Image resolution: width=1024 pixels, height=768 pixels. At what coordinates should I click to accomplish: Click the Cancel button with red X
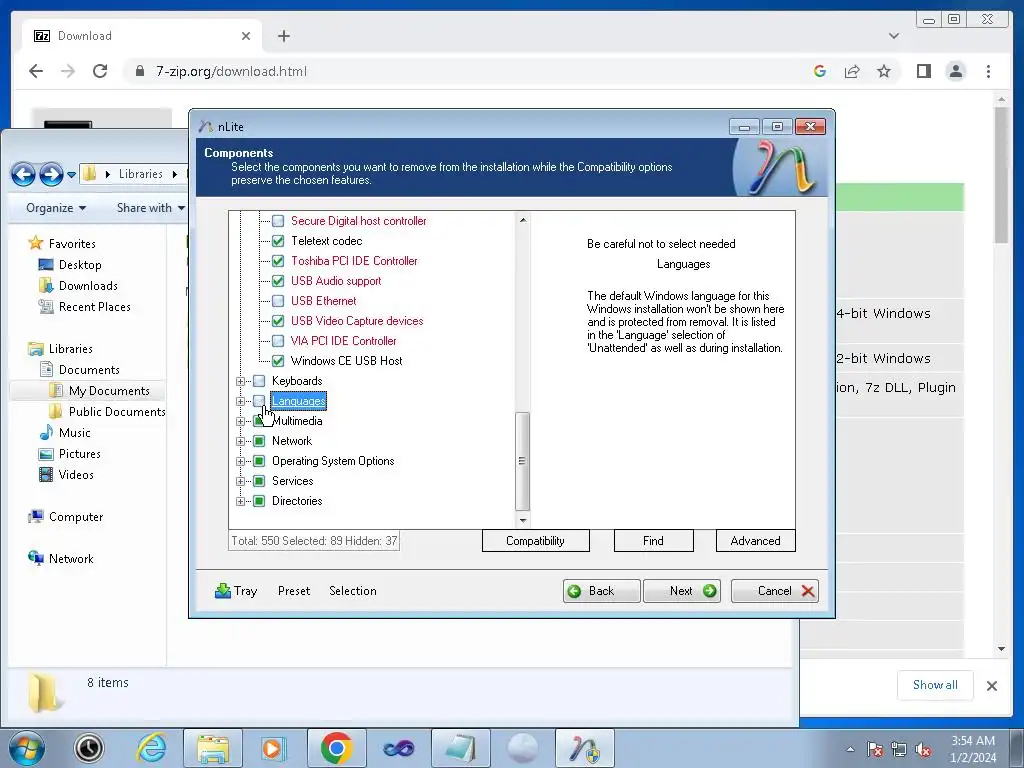[775, 591]
